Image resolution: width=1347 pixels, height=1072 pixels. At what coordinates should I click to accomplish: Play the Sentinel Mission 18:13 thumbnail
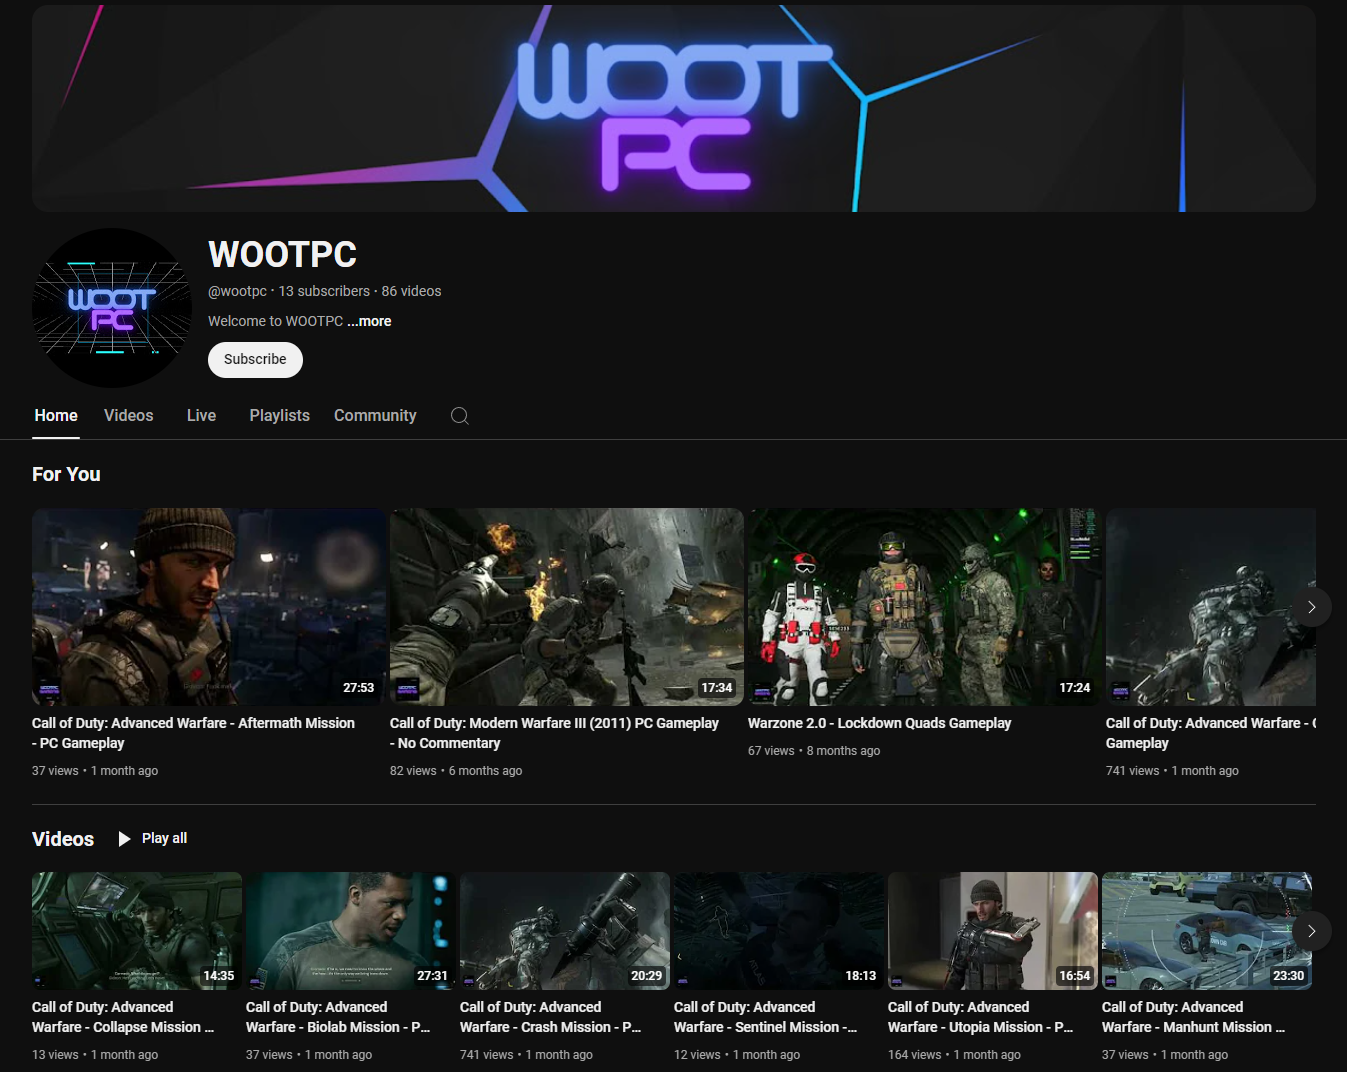click(779, 931)
